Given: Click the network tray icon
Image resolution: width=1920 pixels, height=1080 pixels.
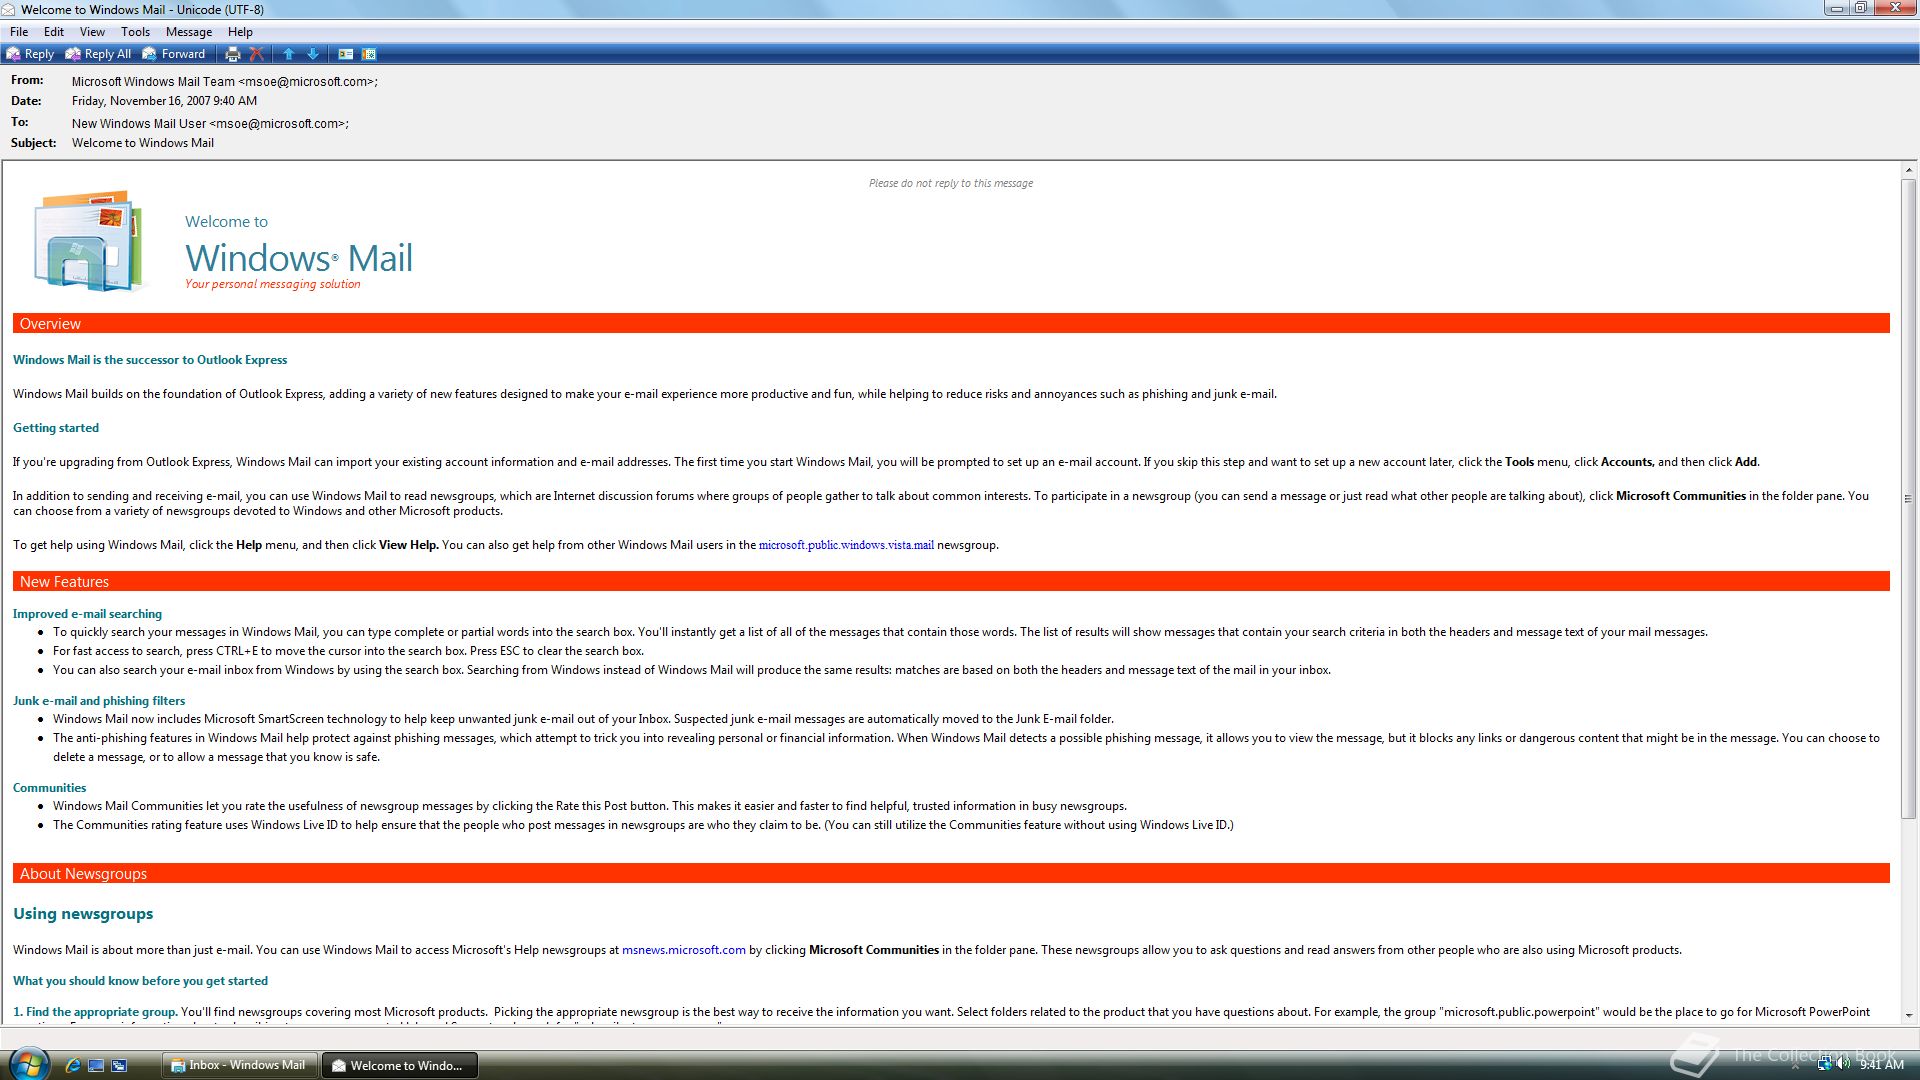Looking at the screenshot, I should [x=1824, y=1065].
